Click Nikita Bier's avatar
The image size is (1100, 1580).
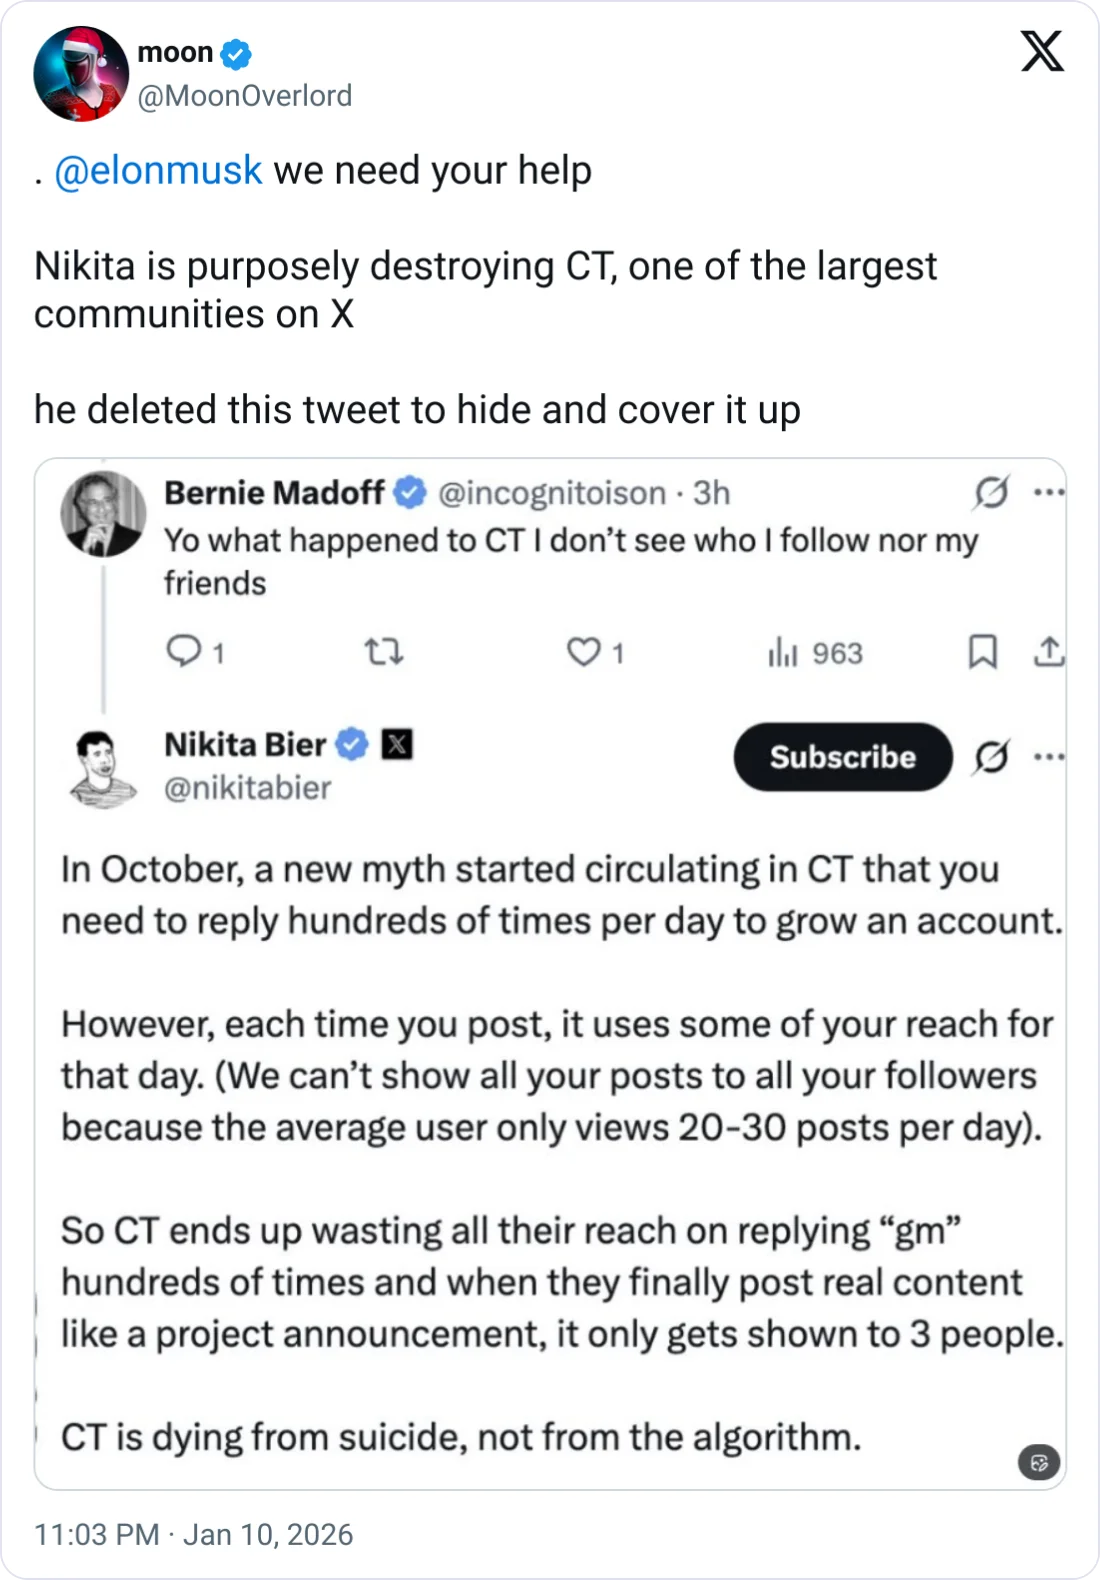[x=103, y=768]
